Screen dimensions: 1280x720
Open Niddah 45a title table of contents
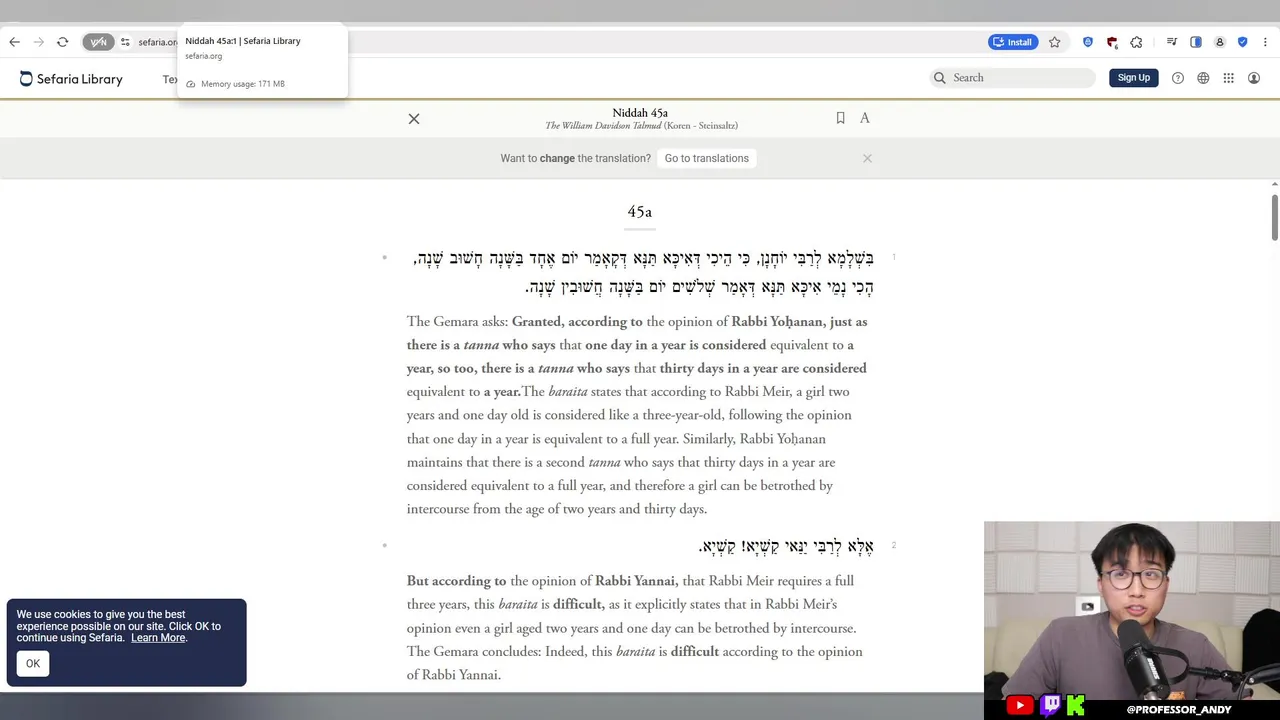click(640, 113)
